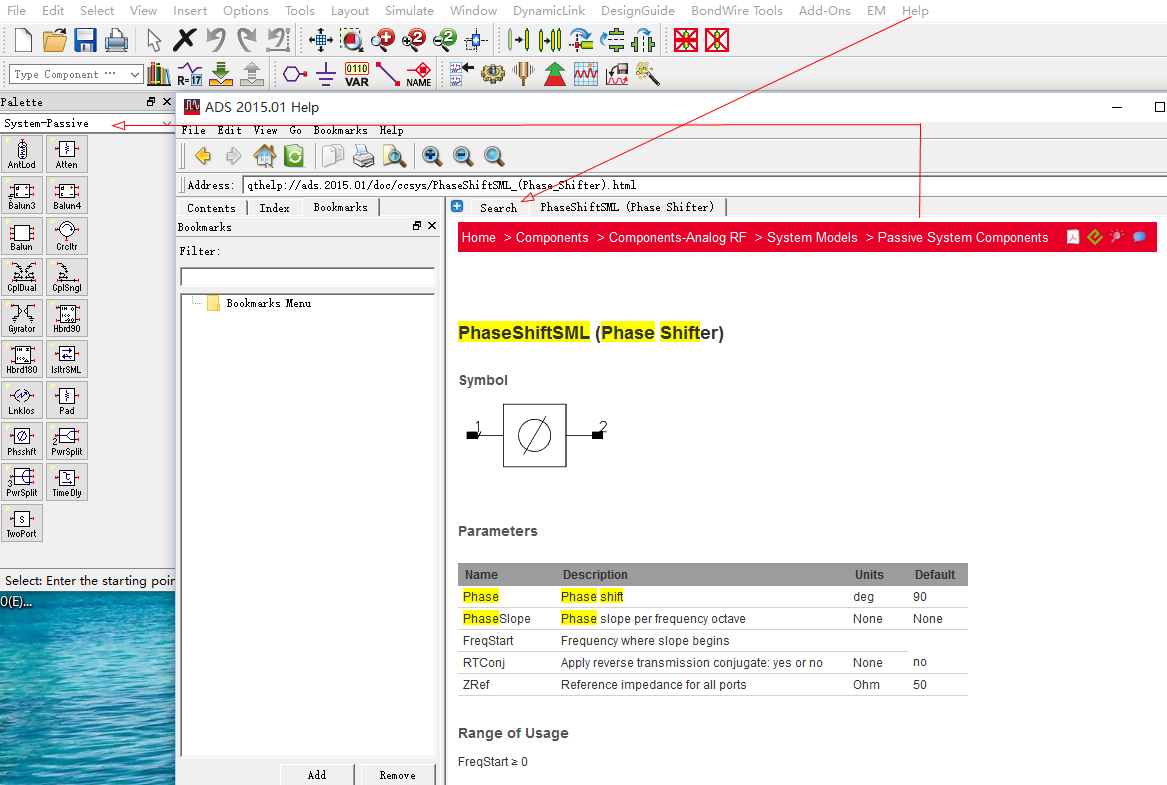Zoom in on the help page
Image resolution: width=1167 pixels, height=785 pixels.
coord(432,156)
